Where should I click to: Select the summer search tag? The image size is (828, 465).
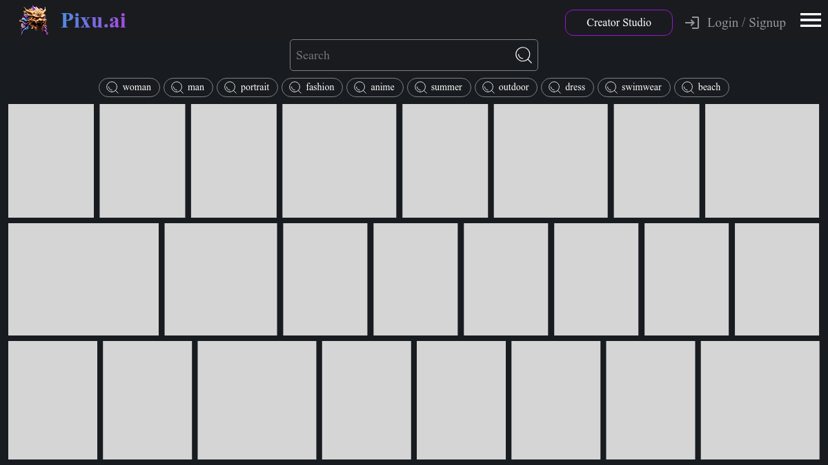[439, 87]
